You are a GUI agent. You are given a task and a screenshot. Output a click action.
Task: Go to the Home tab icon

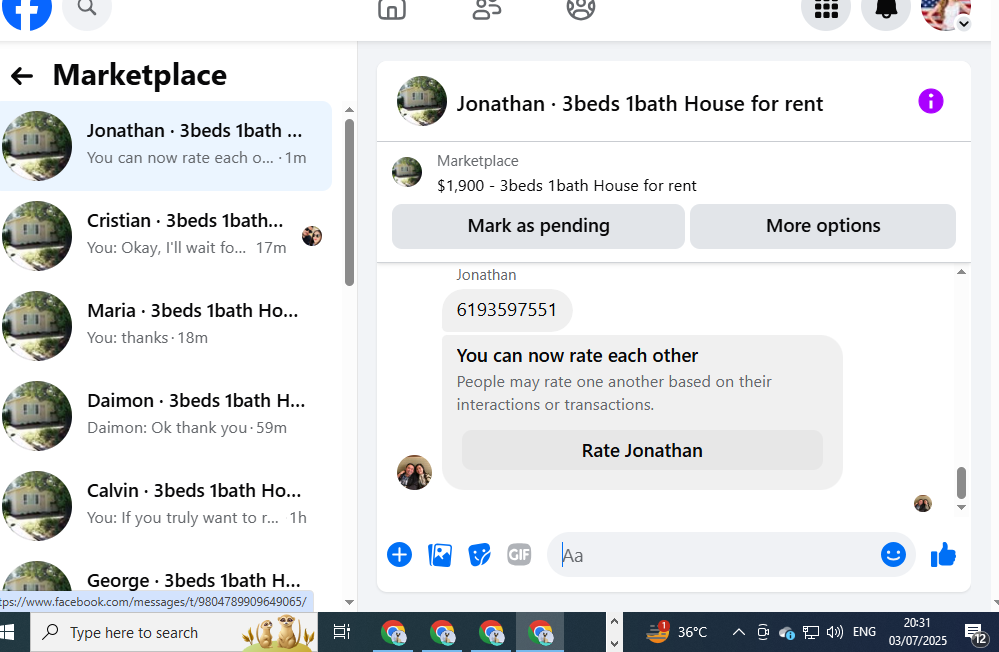392,9
